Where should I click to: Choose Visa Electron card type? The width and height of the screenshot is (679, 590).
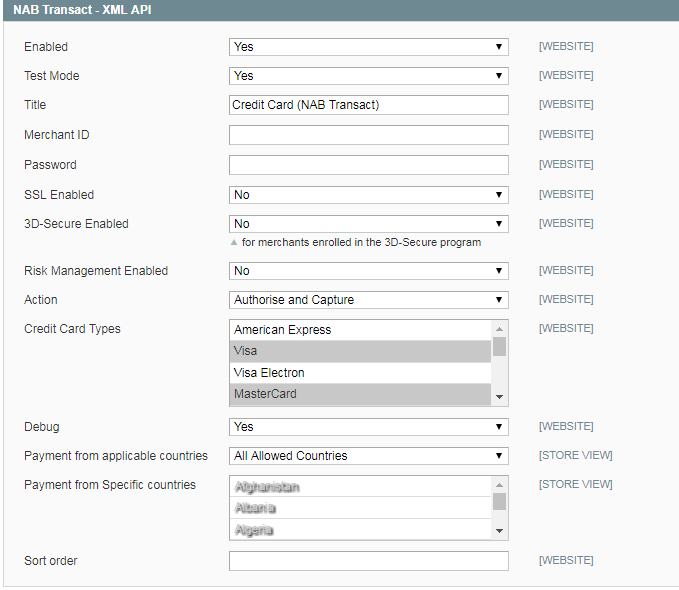[360, 373]
